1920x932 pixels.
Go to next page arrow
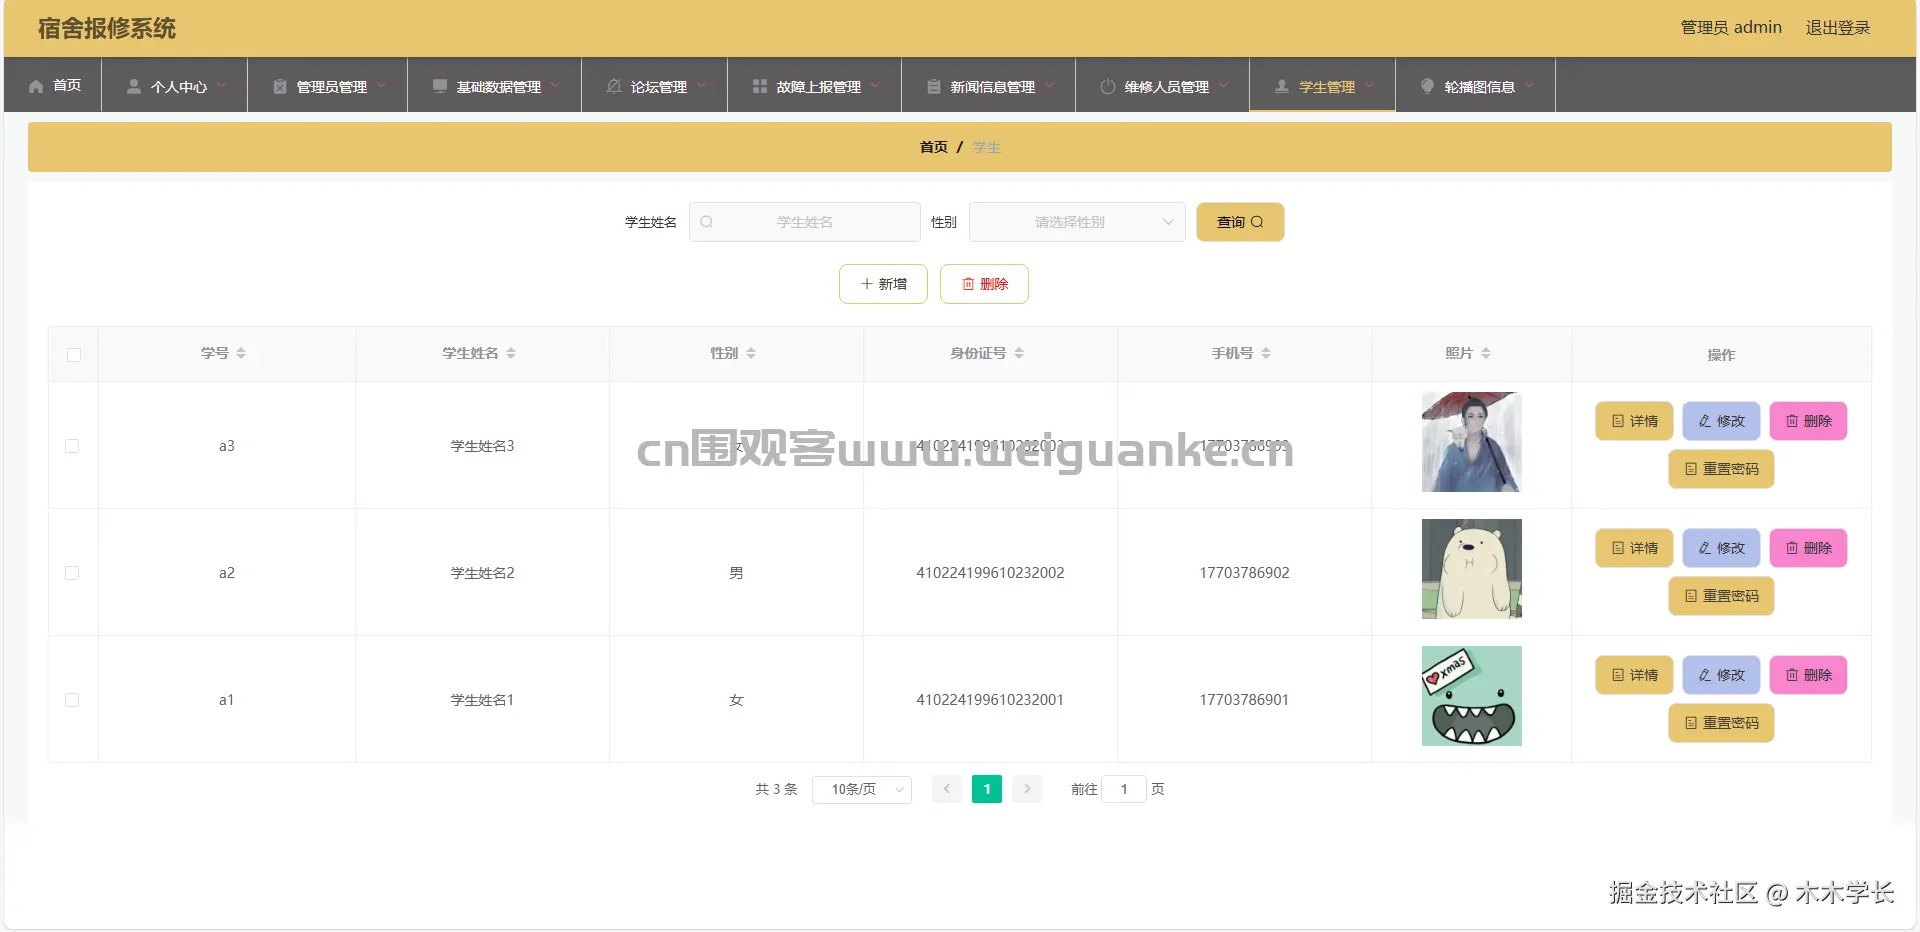coord(1027,789)
